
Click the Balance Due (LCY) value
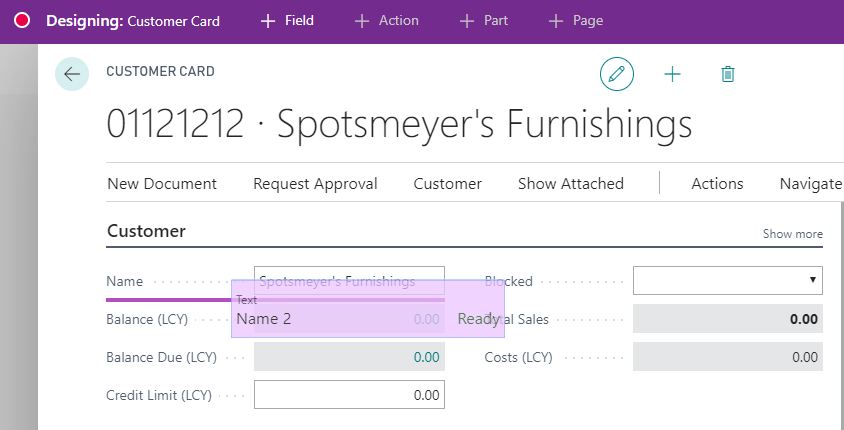[x=349, y=357]
